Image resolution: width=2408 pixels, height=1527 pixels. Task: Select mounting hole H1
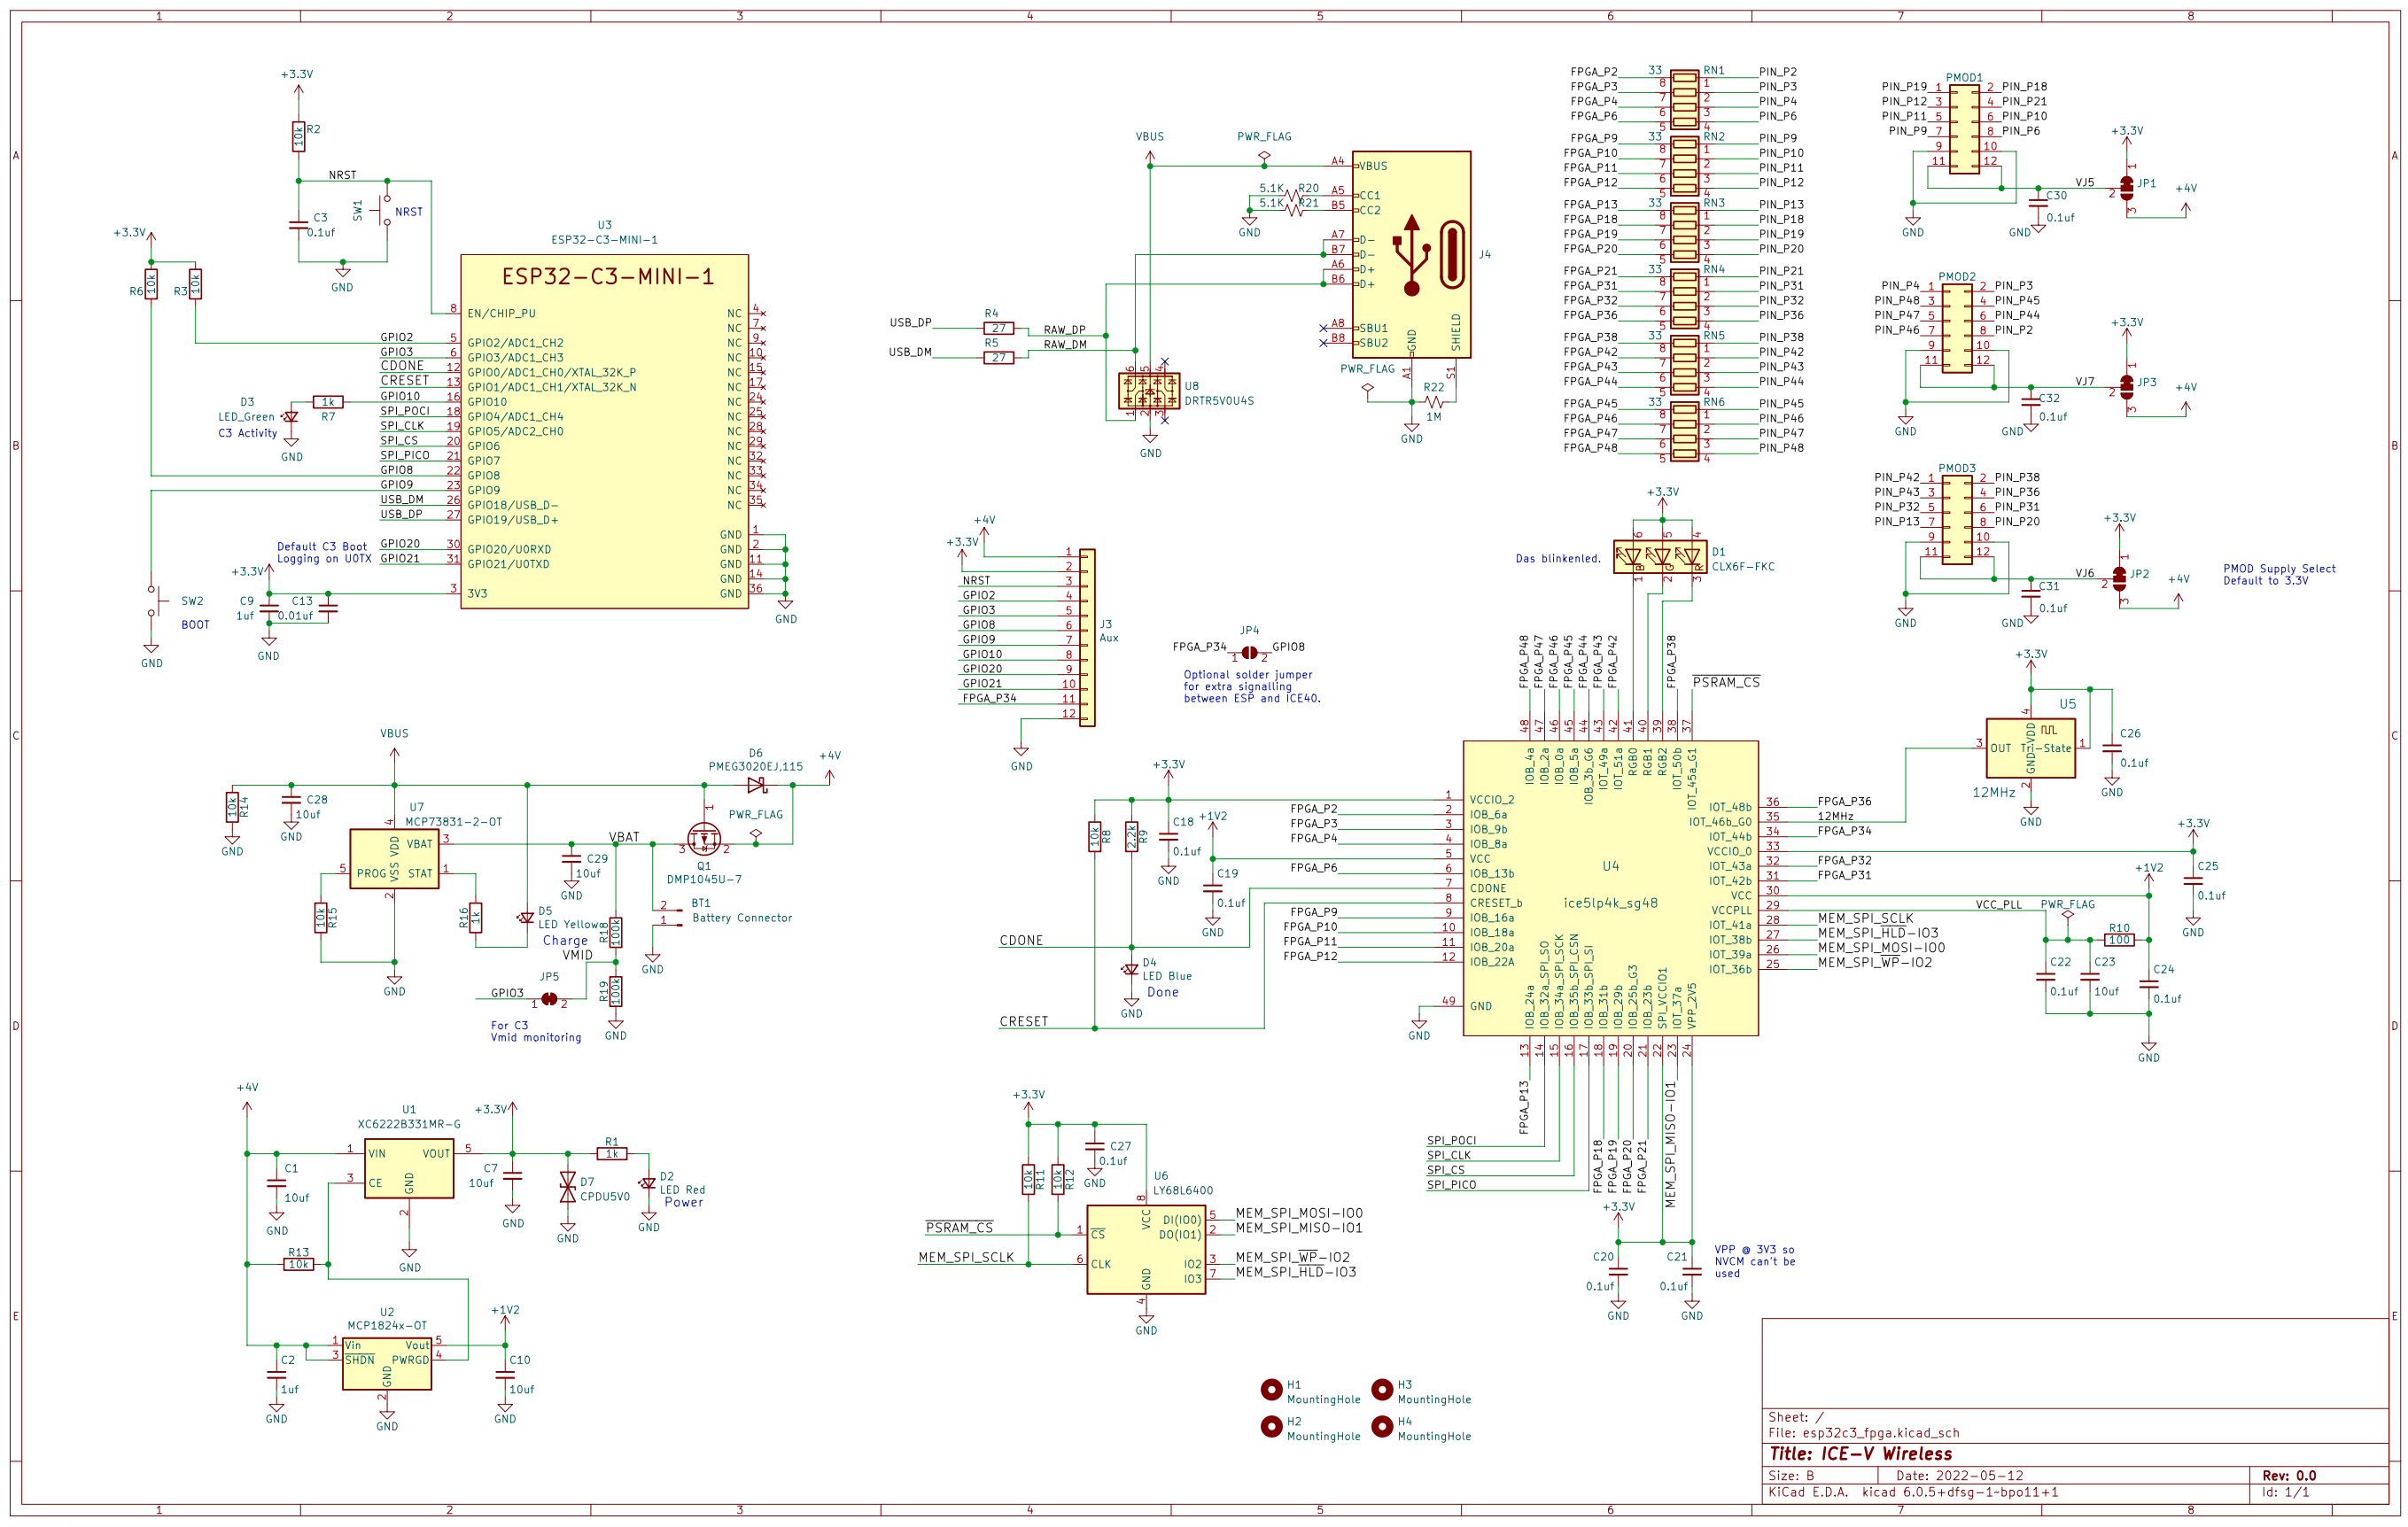tap(1271, 1389)
